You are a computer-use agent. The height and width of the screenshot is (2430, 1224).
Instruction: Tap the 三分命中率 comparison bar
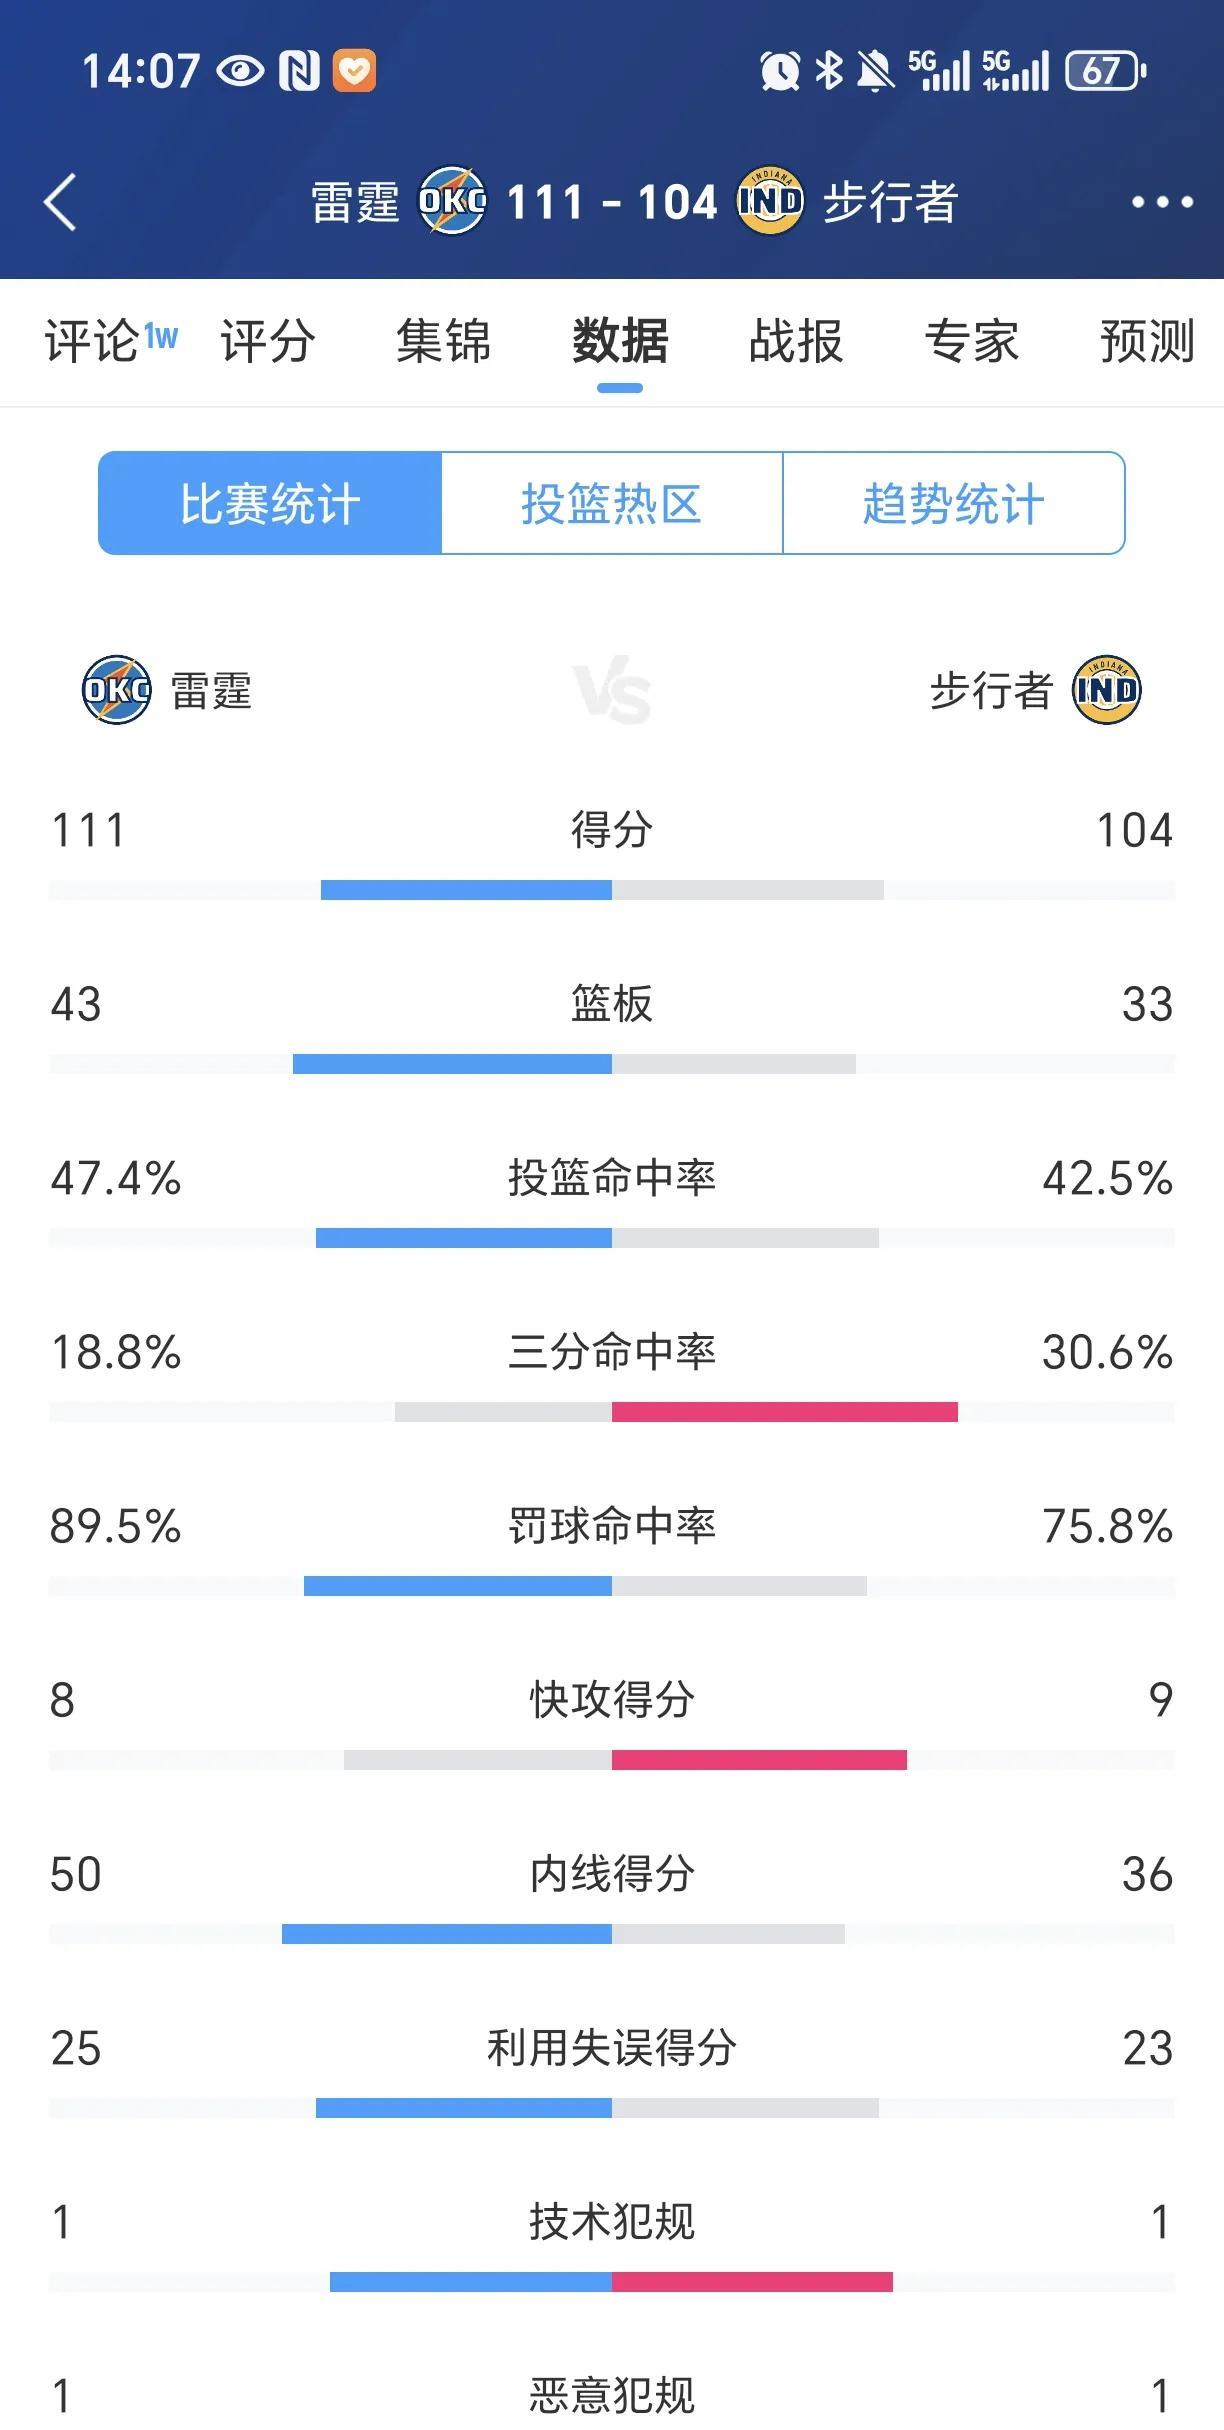click(612, 1412)
